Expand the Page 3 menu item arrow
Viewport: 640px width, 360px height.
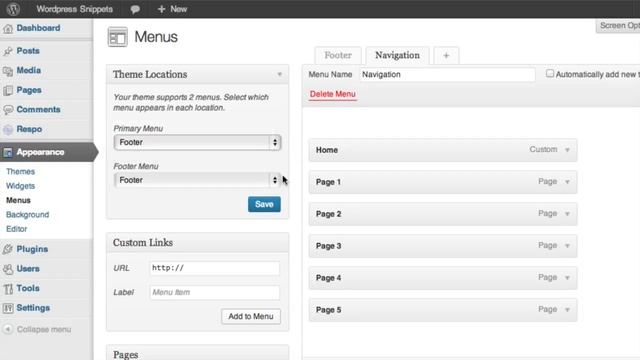pyautogui.click(x=567, y=246)
